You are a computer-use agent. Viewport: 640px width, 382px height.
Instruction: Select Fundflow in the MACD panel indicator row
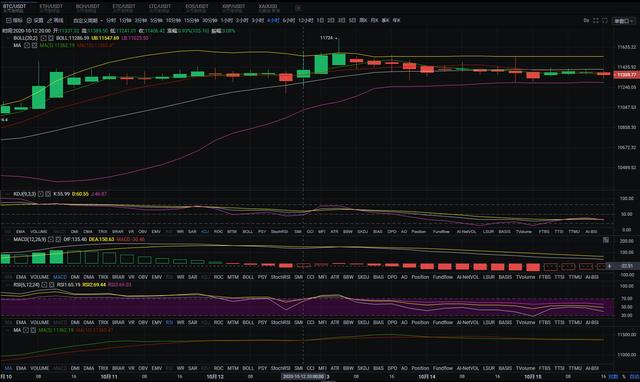pyautogui.click(x=442, y=277)
